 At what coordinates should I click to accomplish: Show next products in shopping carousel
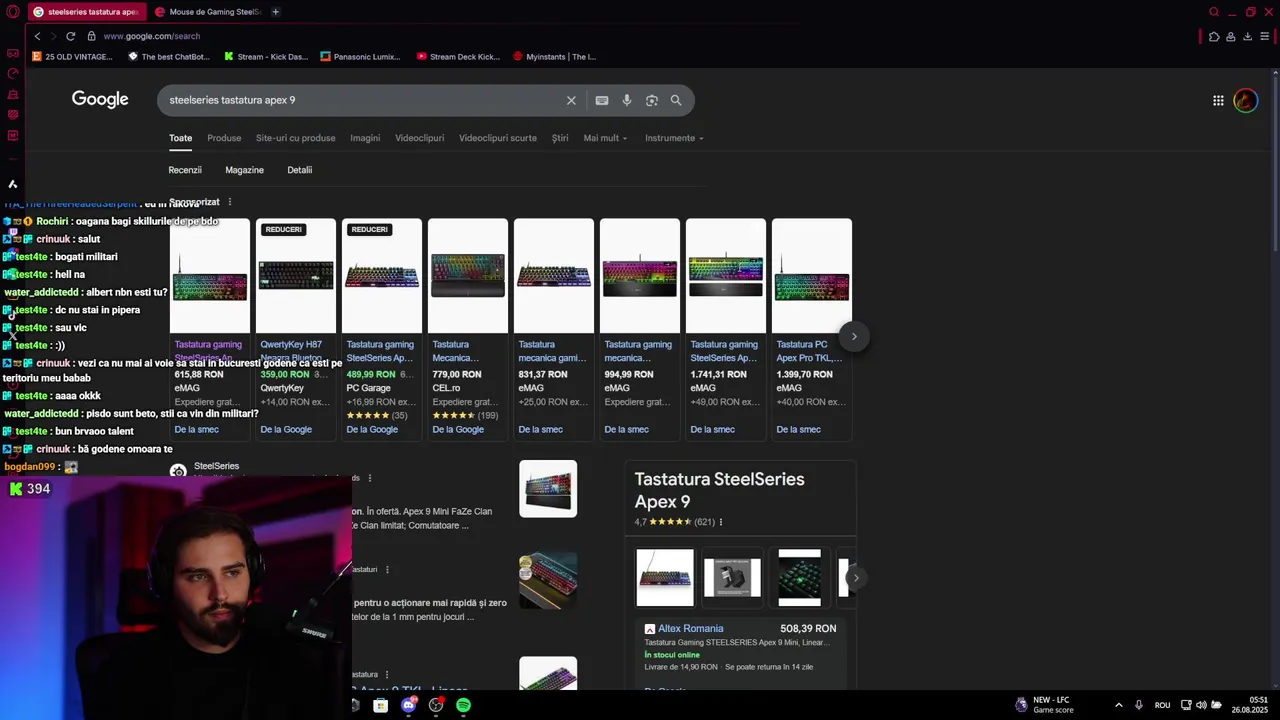pos(854,336)
